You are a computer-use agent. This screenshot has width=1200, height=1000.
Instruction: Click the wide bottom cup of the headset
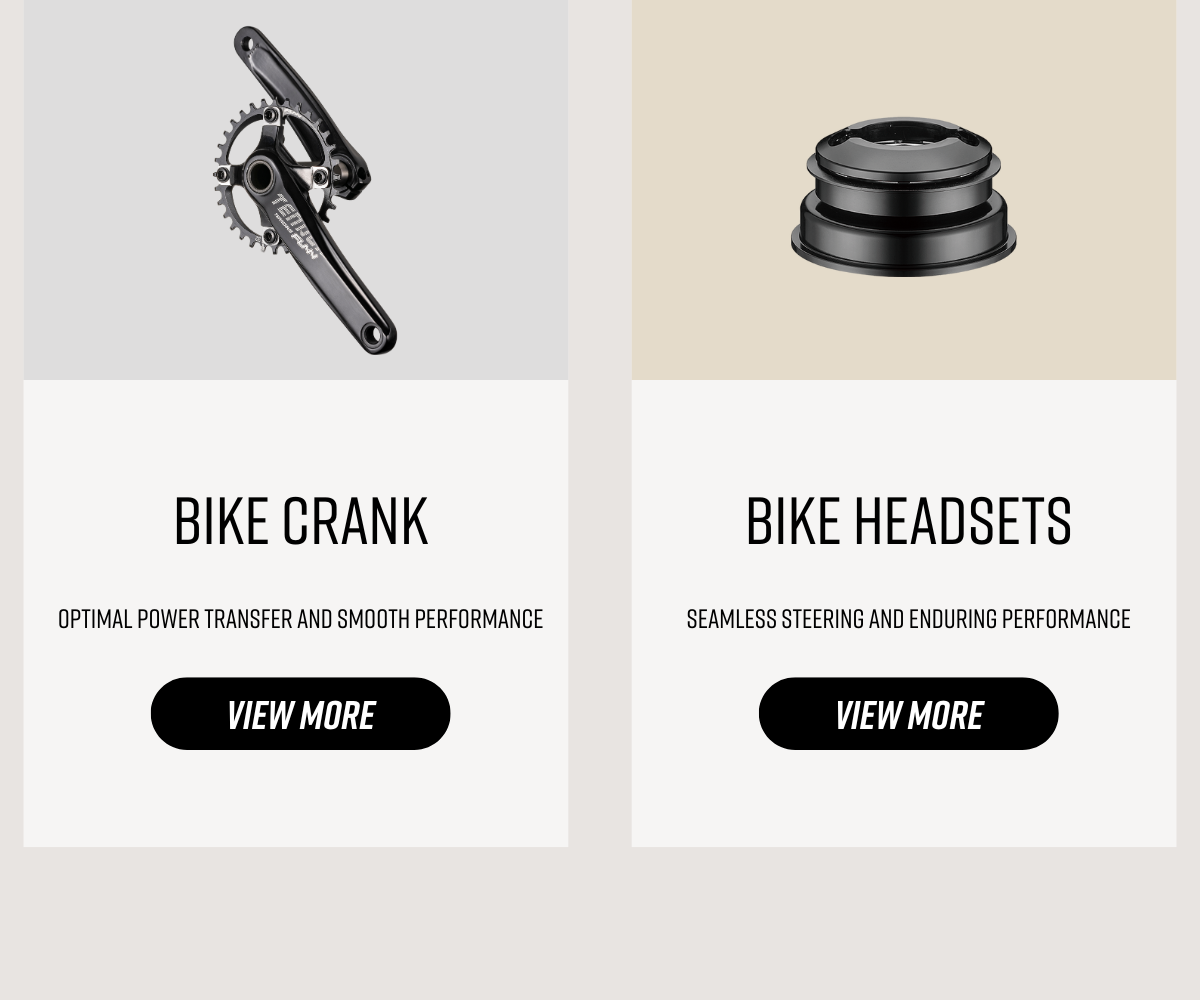903,245
